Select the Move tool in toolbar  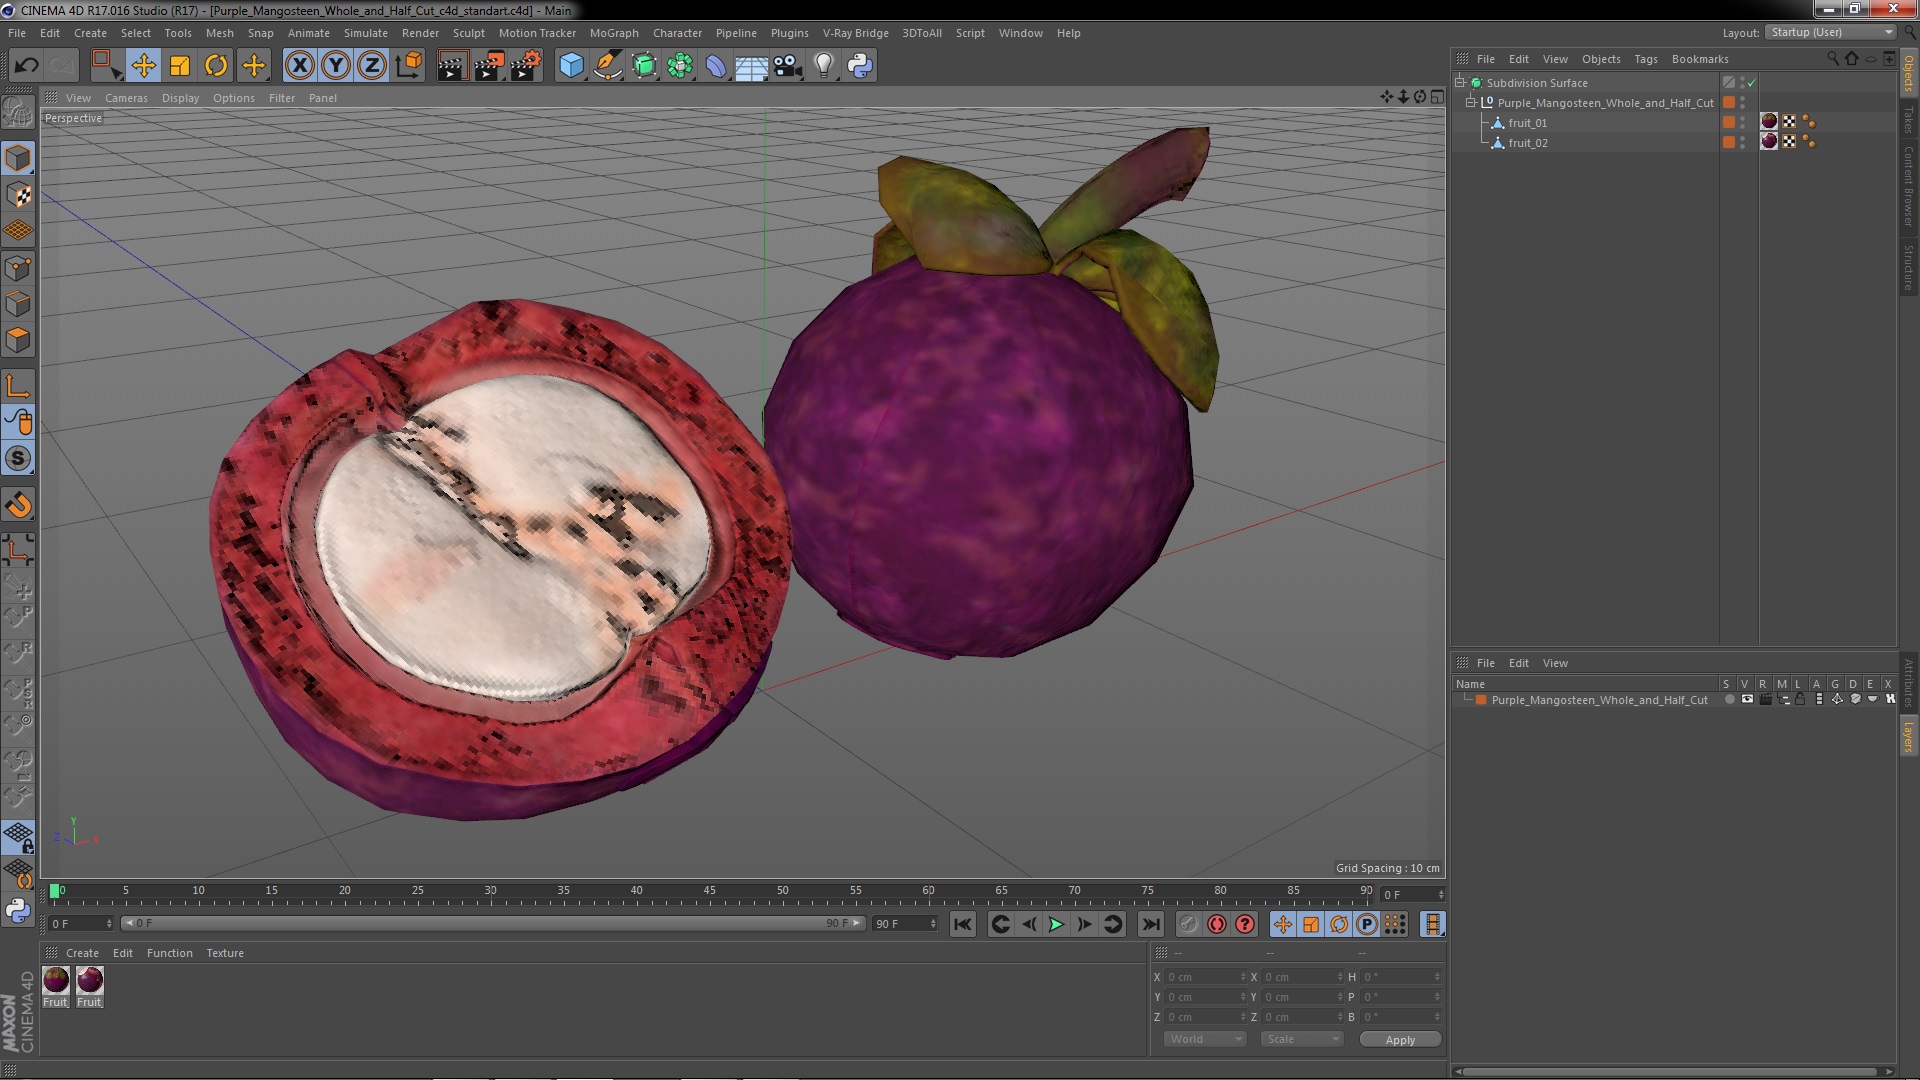[x=143, y=66]
